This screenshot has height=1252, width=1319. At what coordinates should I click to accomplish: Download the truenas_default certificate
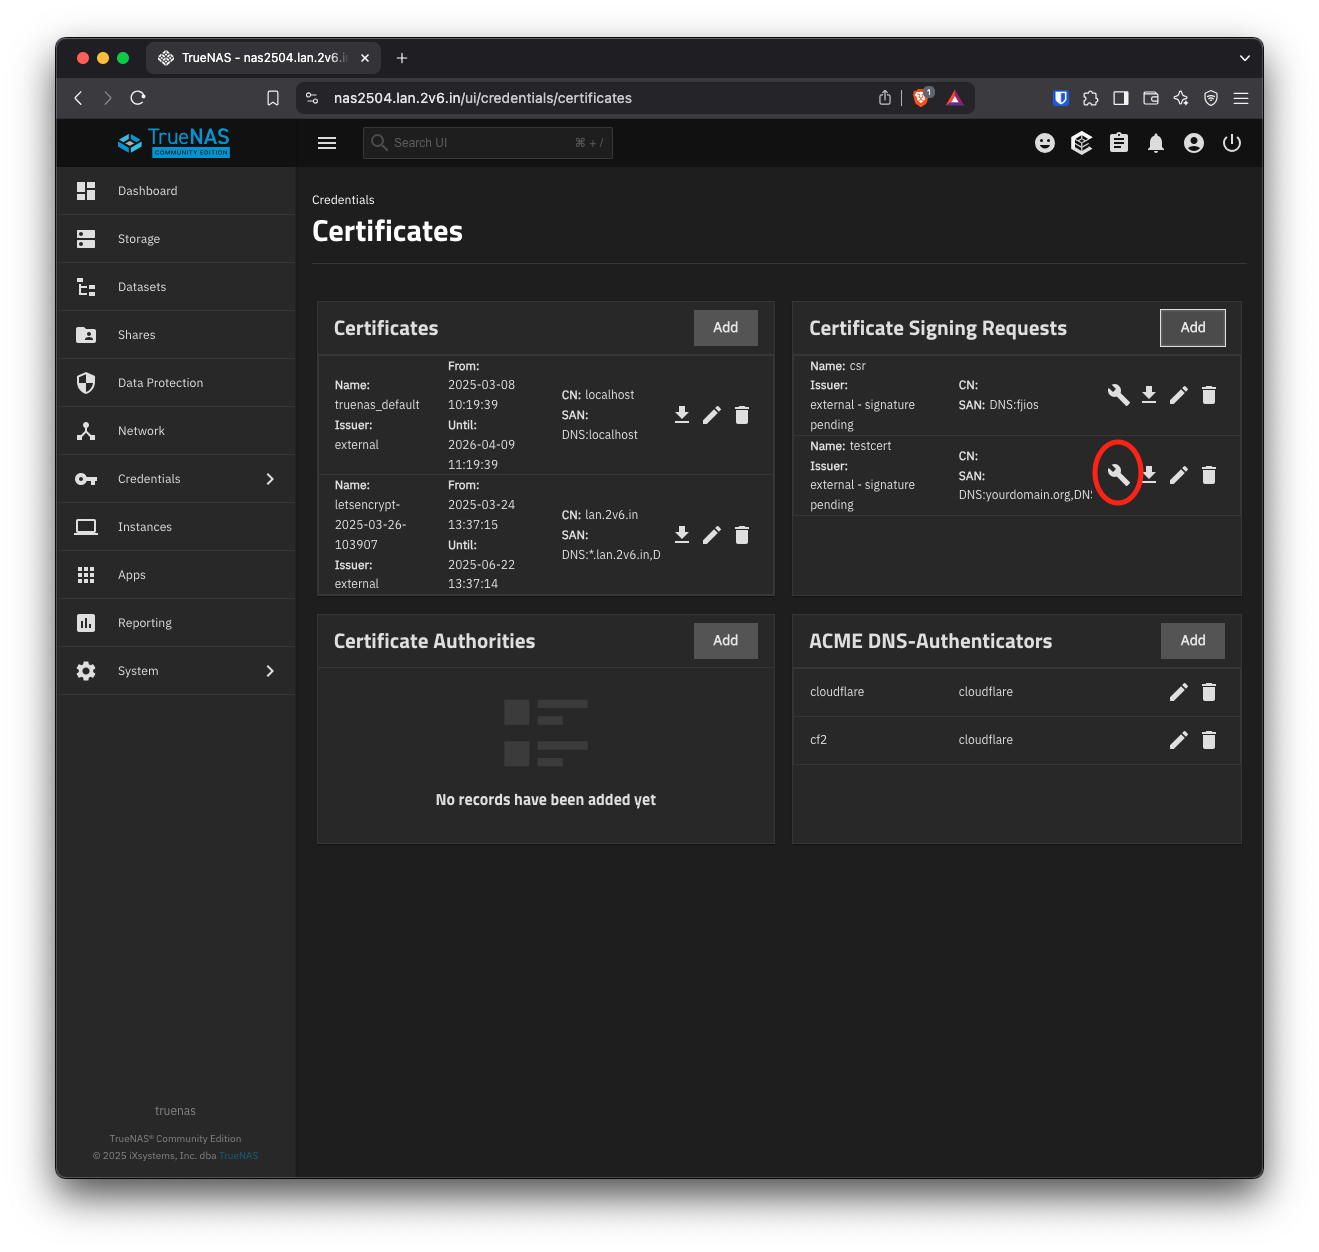[x=682, y=415]
